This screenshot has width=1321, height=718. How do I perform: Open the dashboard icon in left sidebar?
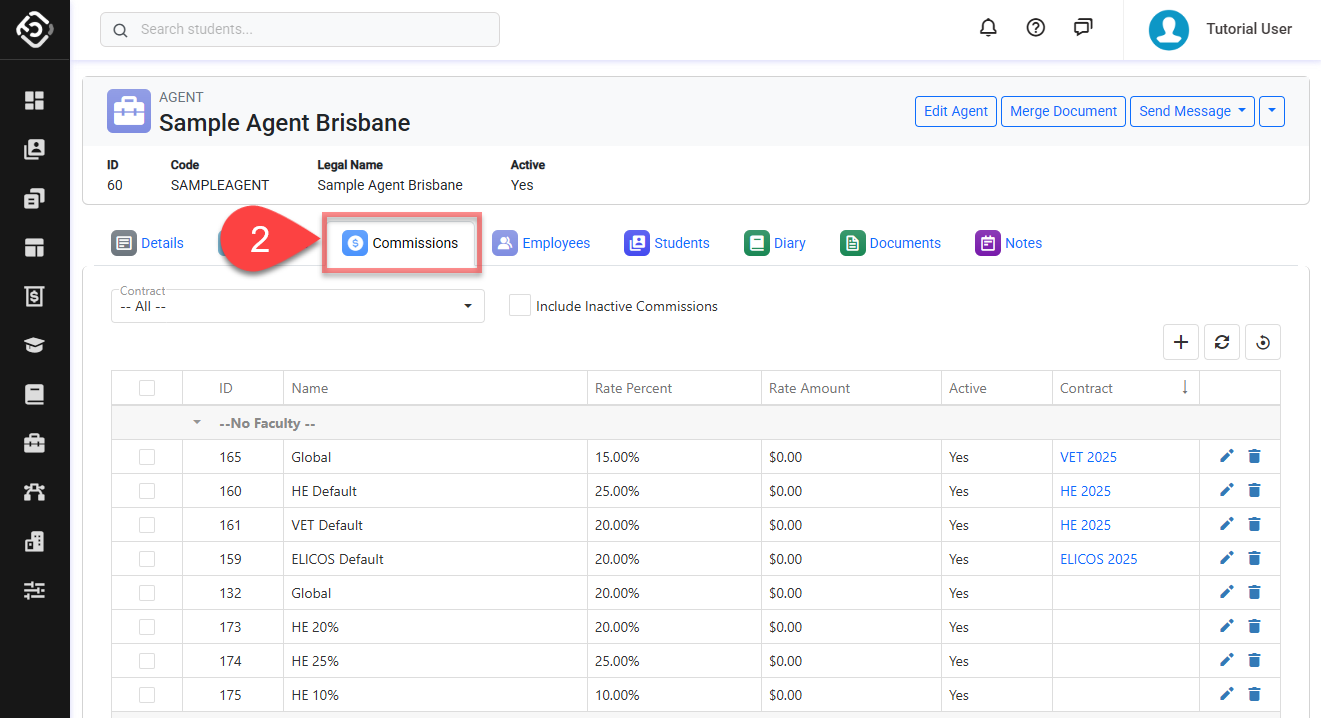tap(35, 100)
